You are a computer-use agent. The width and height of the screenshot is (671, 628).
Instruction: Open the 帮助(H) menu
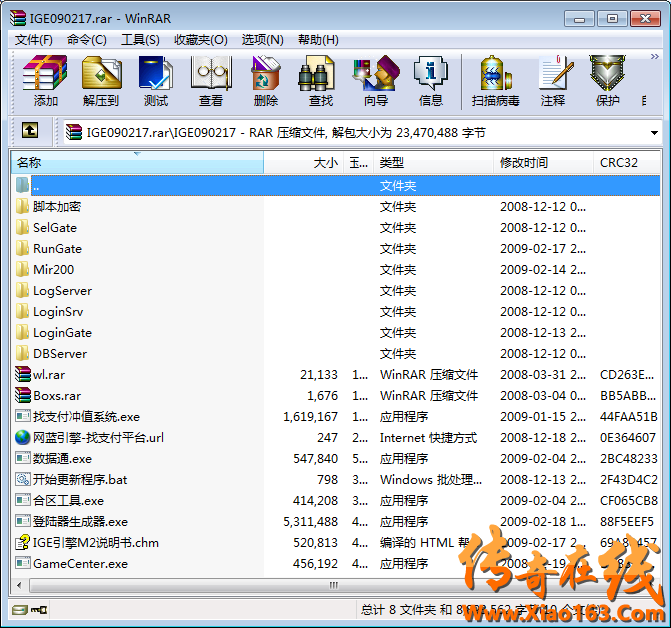coord(318,40)
